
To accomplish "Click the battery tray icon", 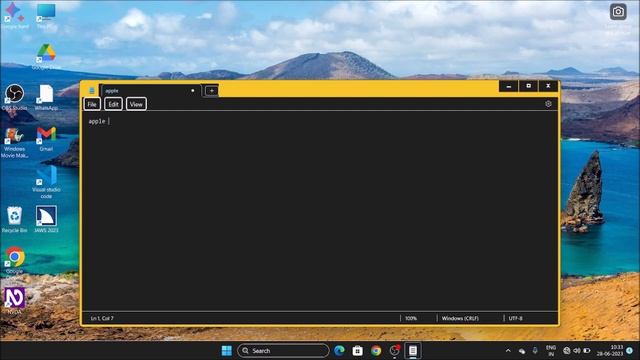I will 587,351.
